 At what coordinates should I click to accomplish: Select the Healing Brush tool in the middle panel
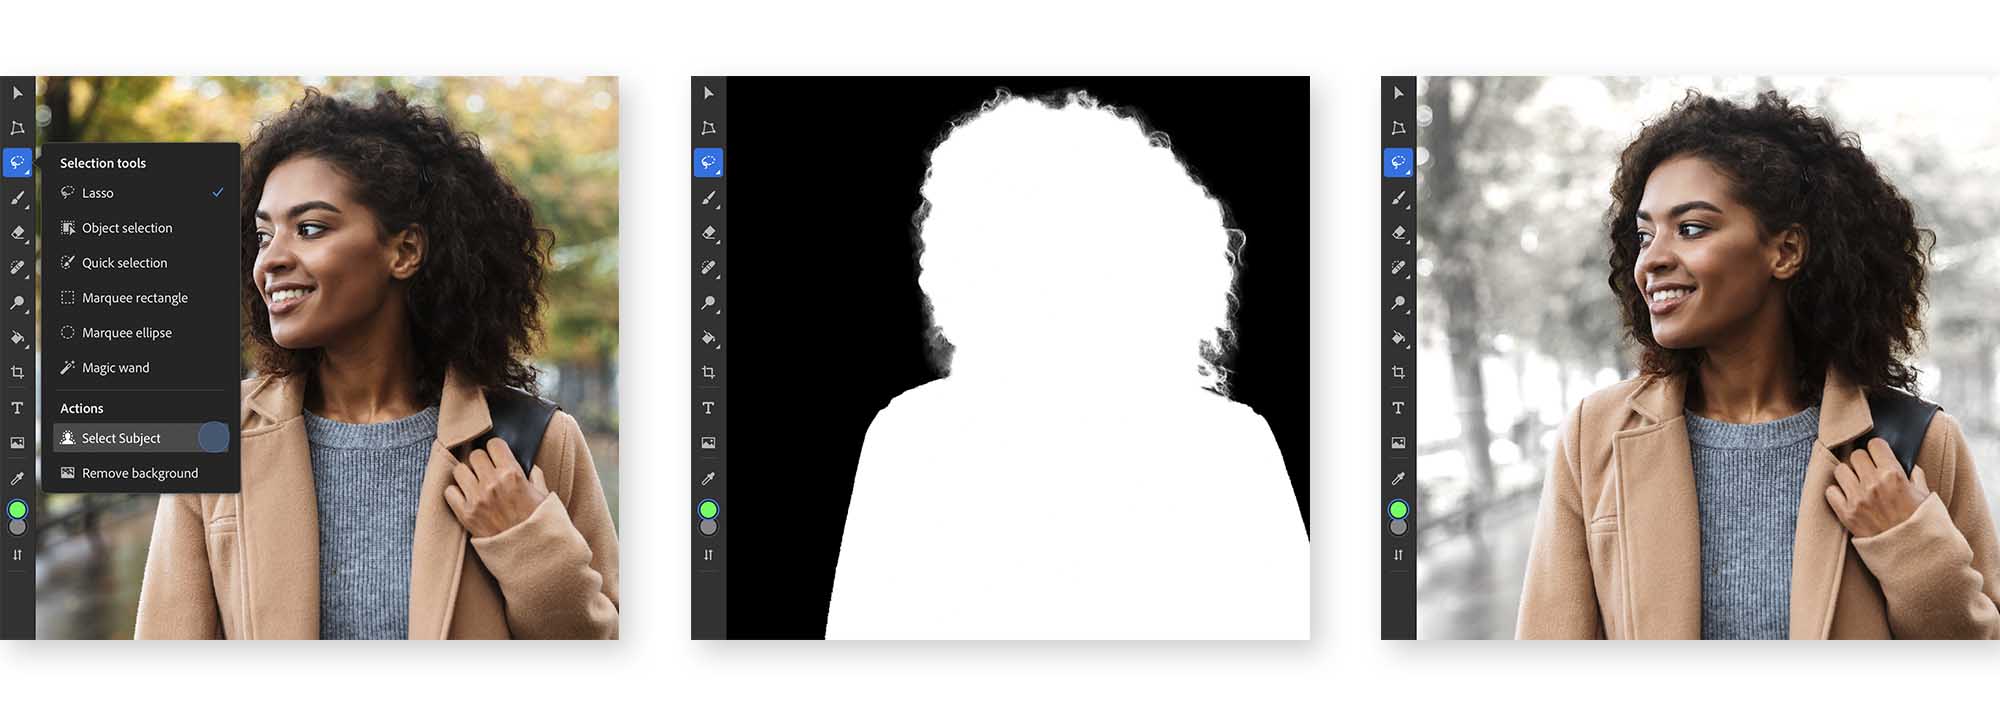[708, 267]
